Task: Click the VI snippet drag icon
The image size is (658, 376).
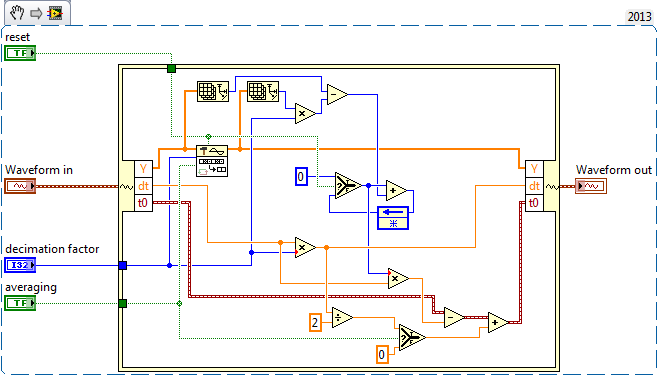Action: [55, 13]
